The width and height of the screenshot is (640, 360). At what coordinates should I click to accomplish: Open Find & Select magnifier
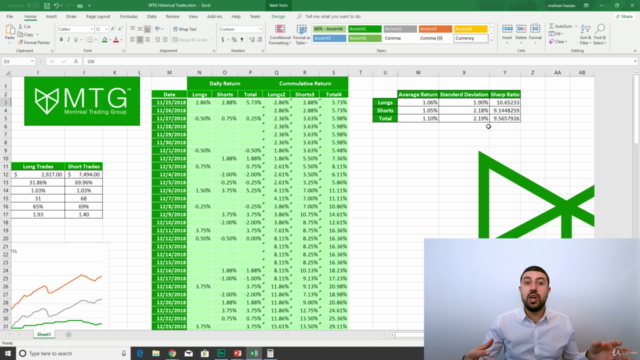(x=600, y=34)
